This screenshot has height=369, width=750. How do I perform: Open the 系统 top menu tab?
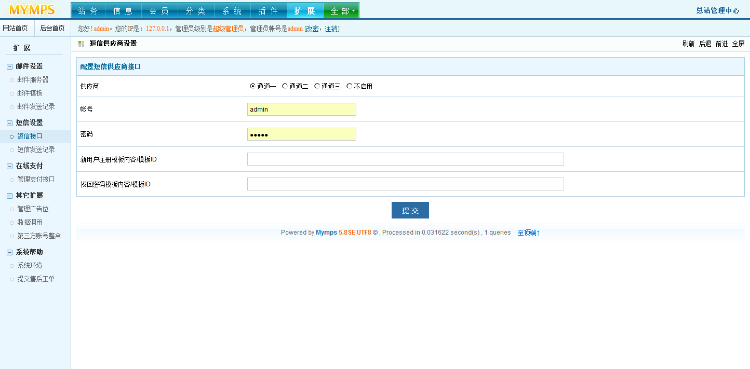coord(232,10)
